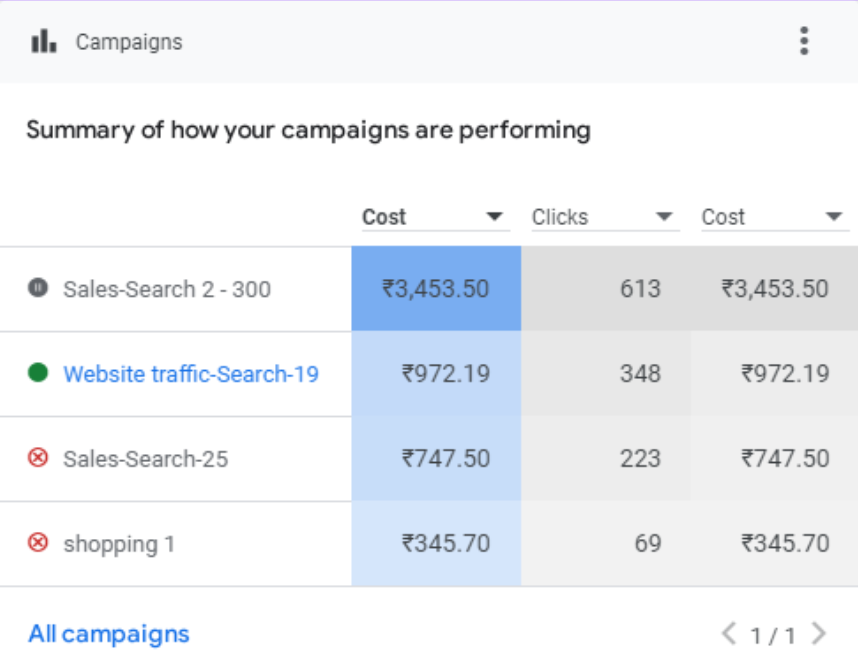Click the Campaigns bar chart icon

(x=44, y=41)
